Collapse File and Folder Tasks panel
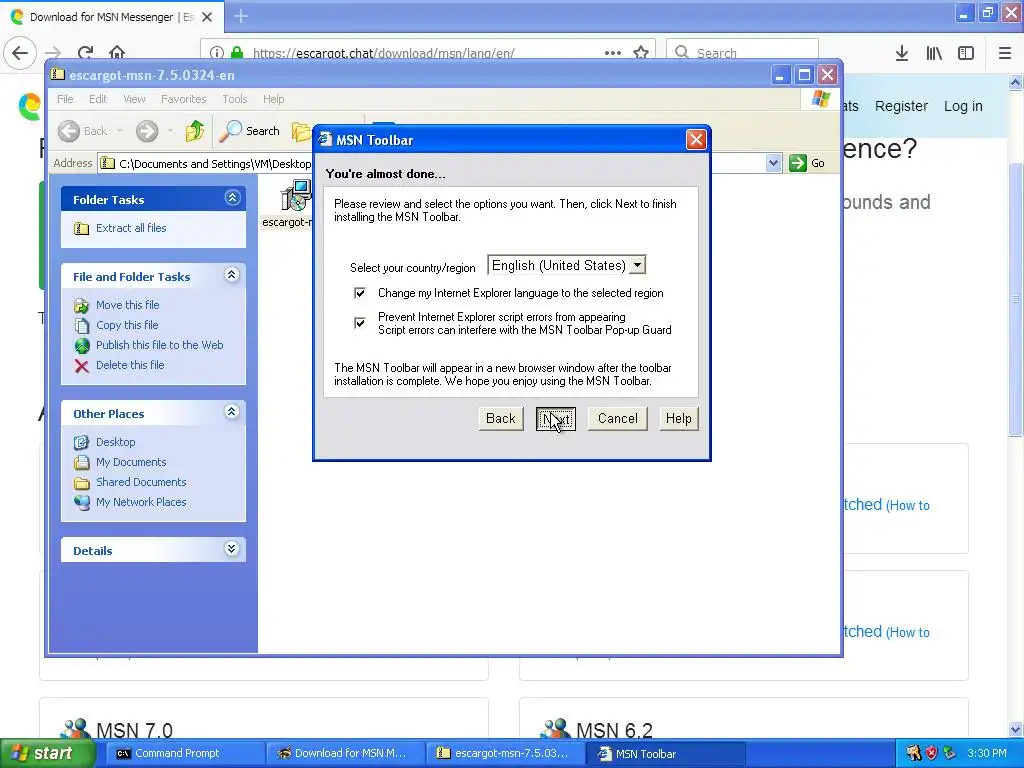 232,275
